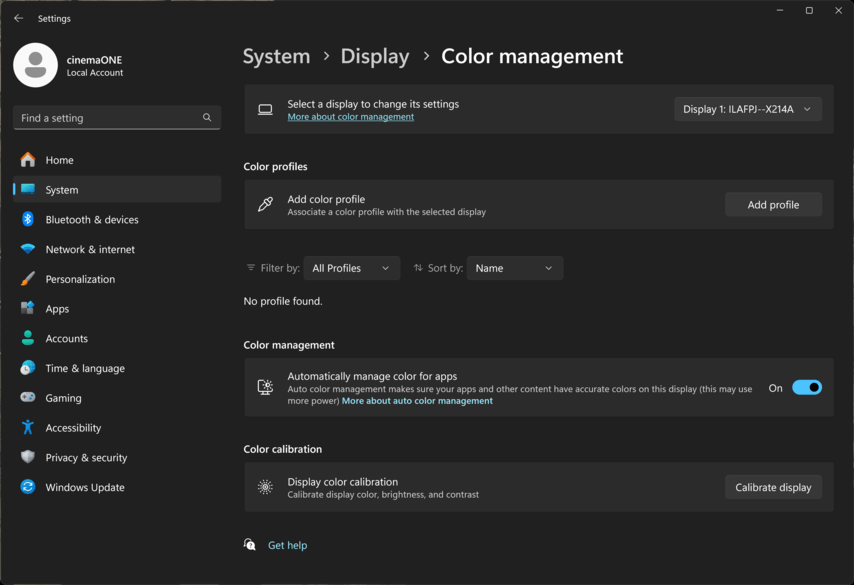Click the Accessibility figure icon
Screen dimensions: 854x585
click(28, 428)
